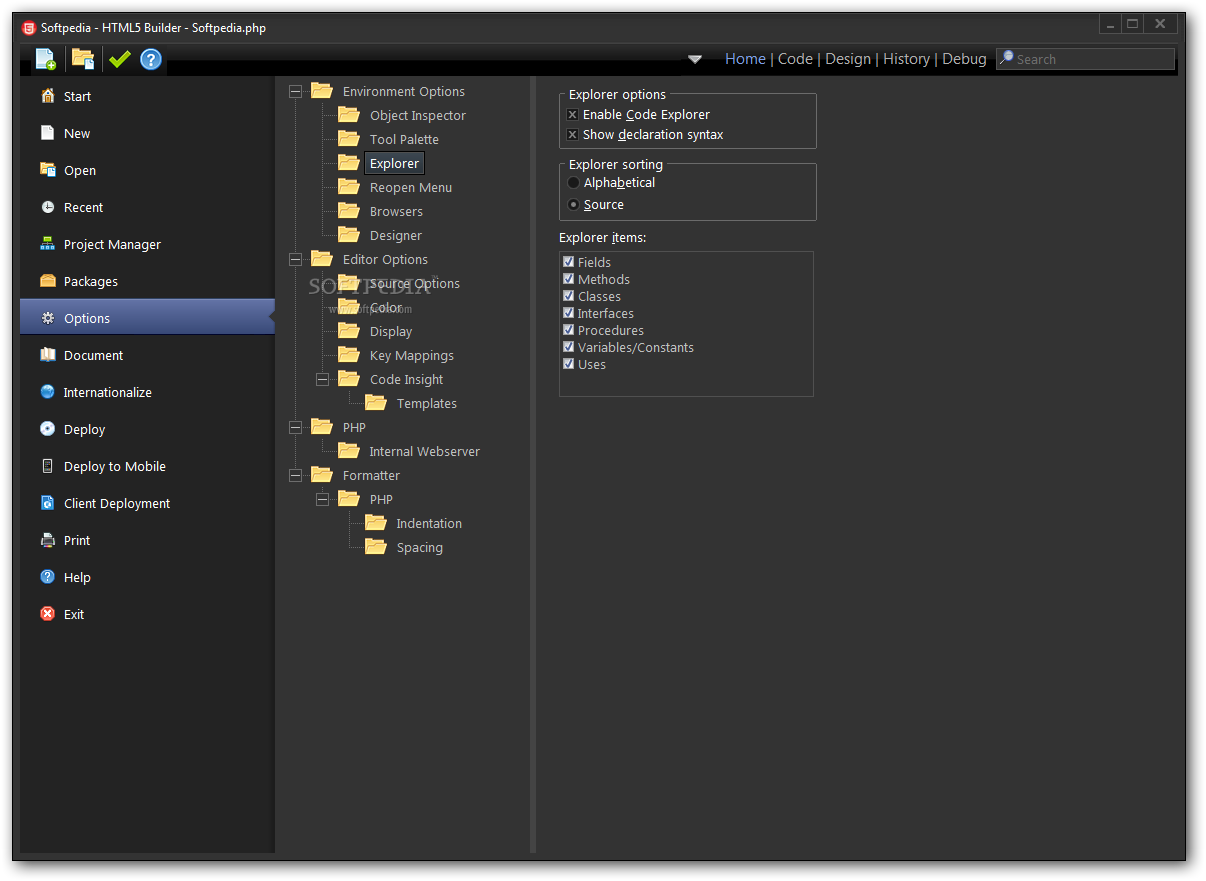
Task: Uncheck the Fields explorer item
Action: 569,262
